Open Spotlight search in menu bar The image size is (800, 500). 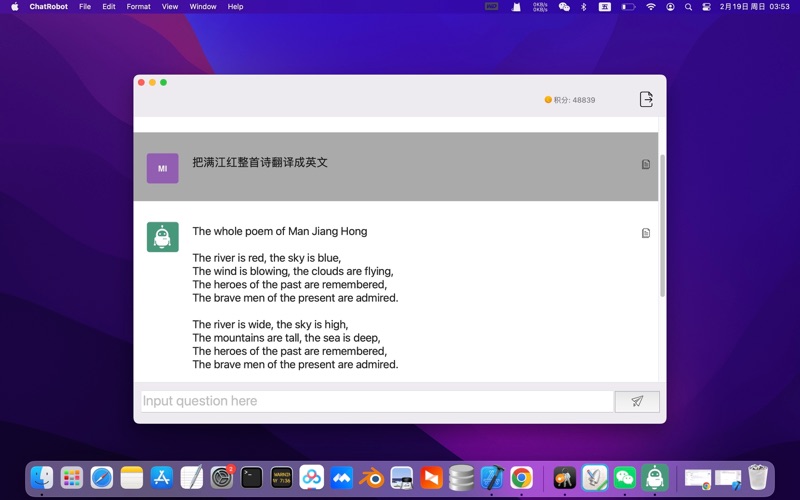[x=688, y=7]
